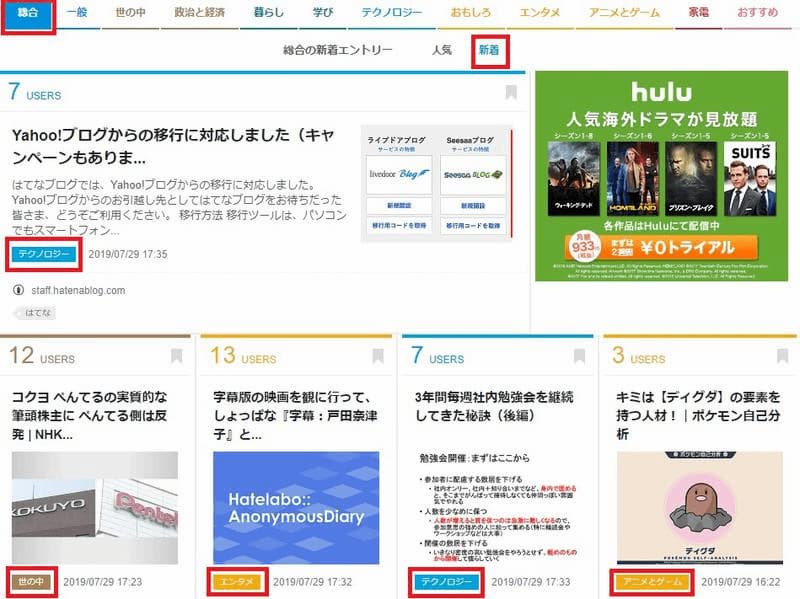Bookmark the Yahoo!ブログ移行 entry
Image resolution: width=800 pixels, height=599 pixels.
(511, 92)
